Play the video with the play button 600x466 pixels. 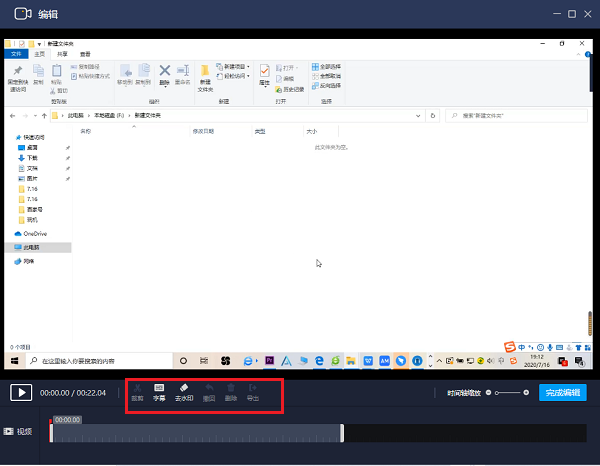[21, 393]
